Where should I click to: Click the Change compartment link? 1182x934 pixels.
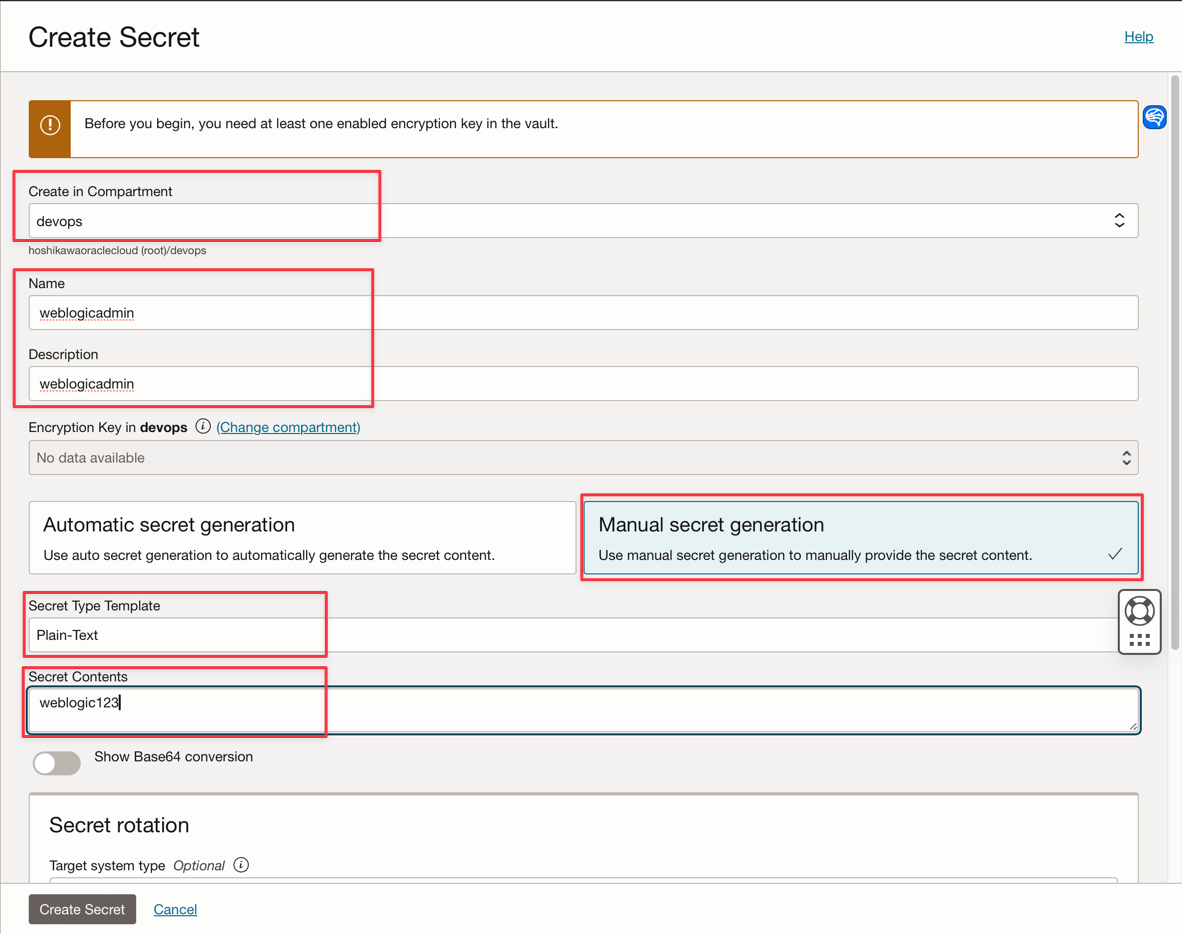[288, 427]
